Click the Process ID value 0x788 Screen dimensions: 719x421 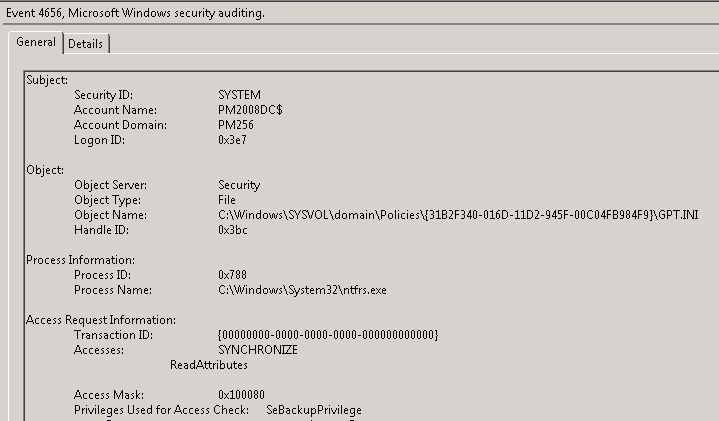[x=234, y=275]
